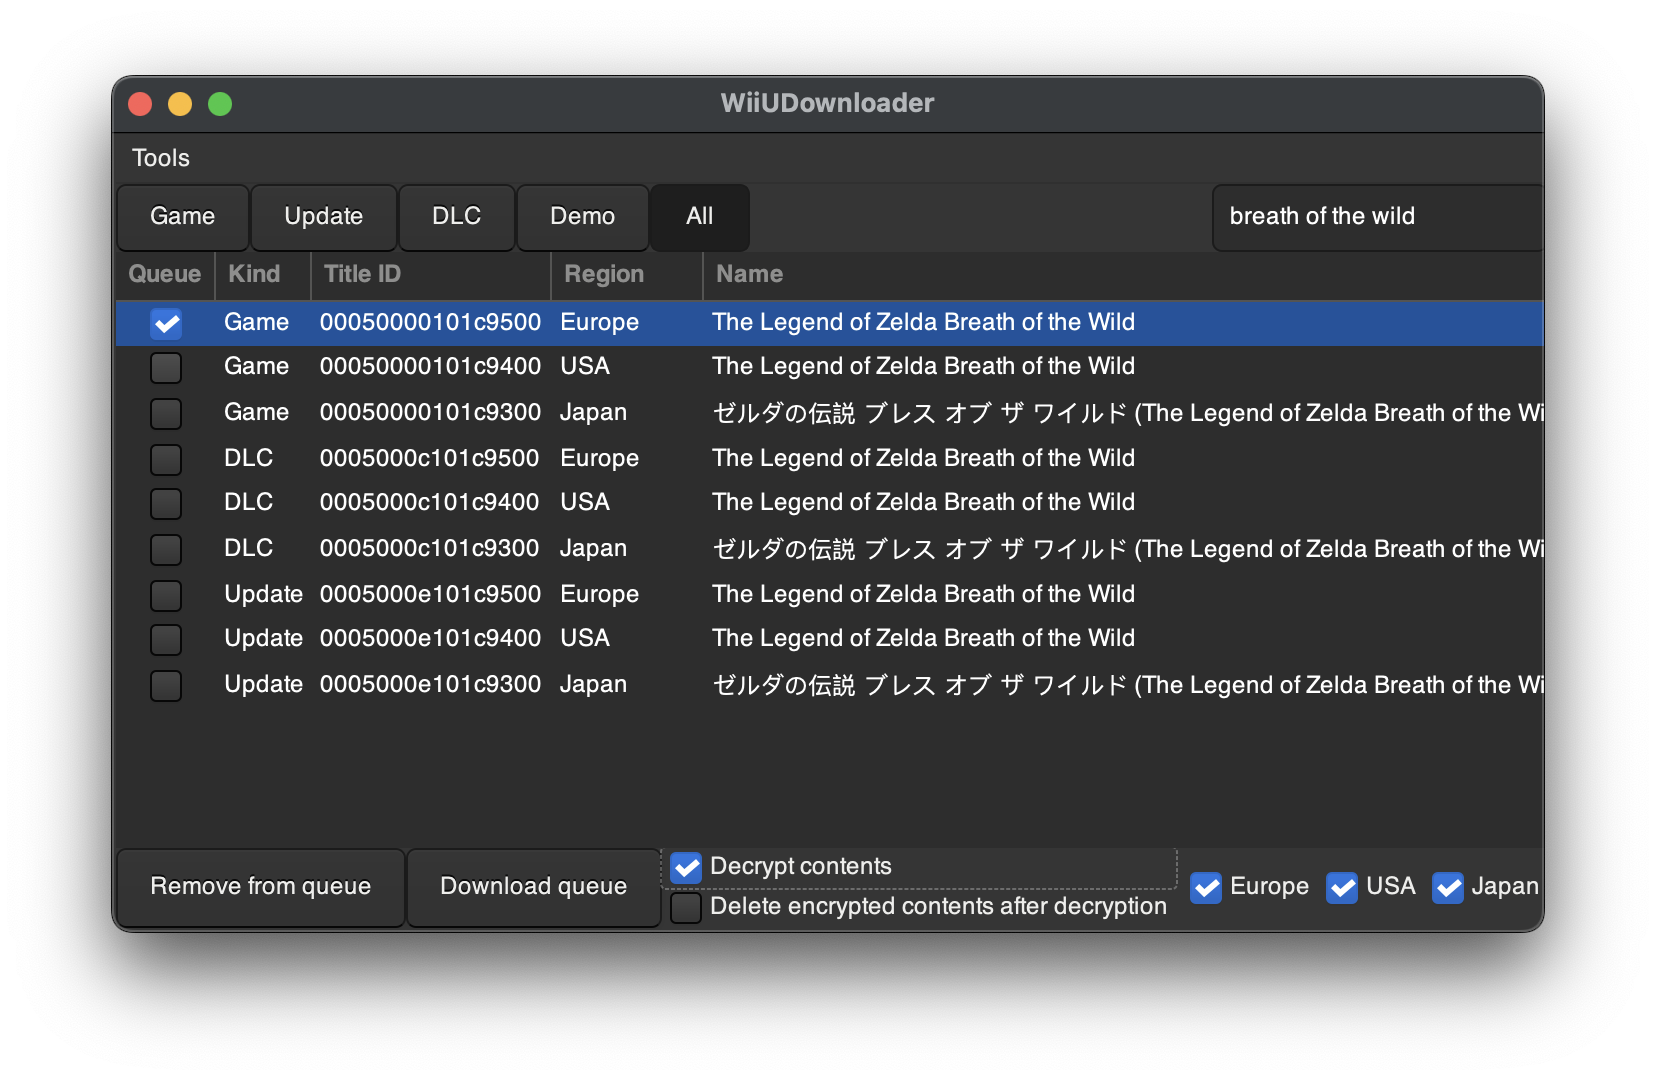This screenshot has width=1656, height=1080.
Task: Sort by the Kind column header
Action: tap(262, 274)
